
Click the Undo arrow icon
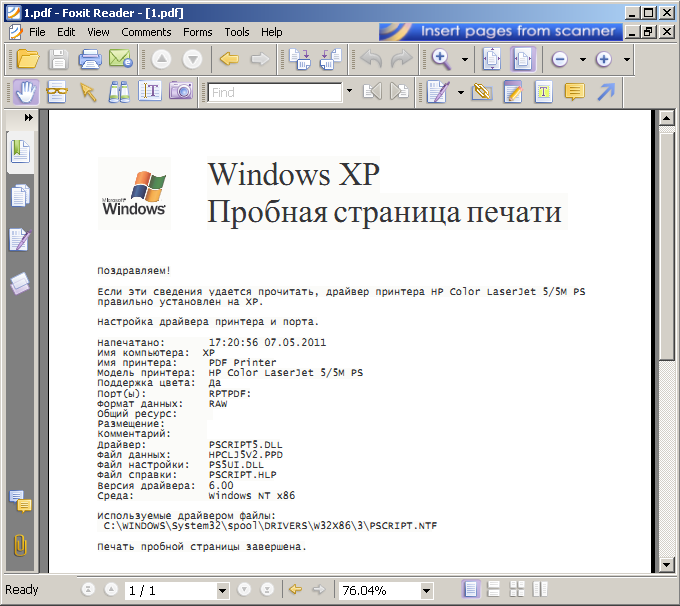[371, 59]
